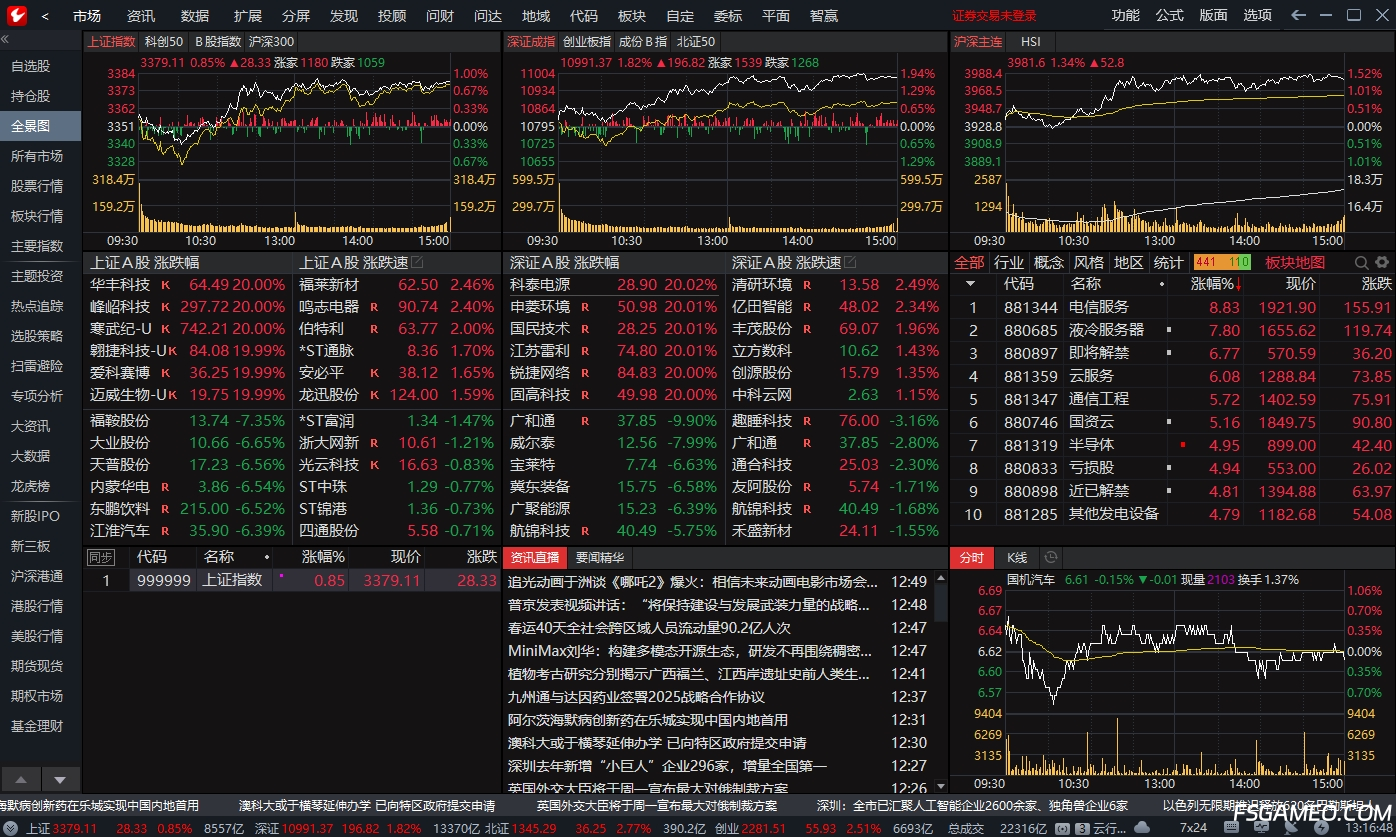Switch to K线 chart tab
1396x837 pixels.
[x=1017, y=557]
